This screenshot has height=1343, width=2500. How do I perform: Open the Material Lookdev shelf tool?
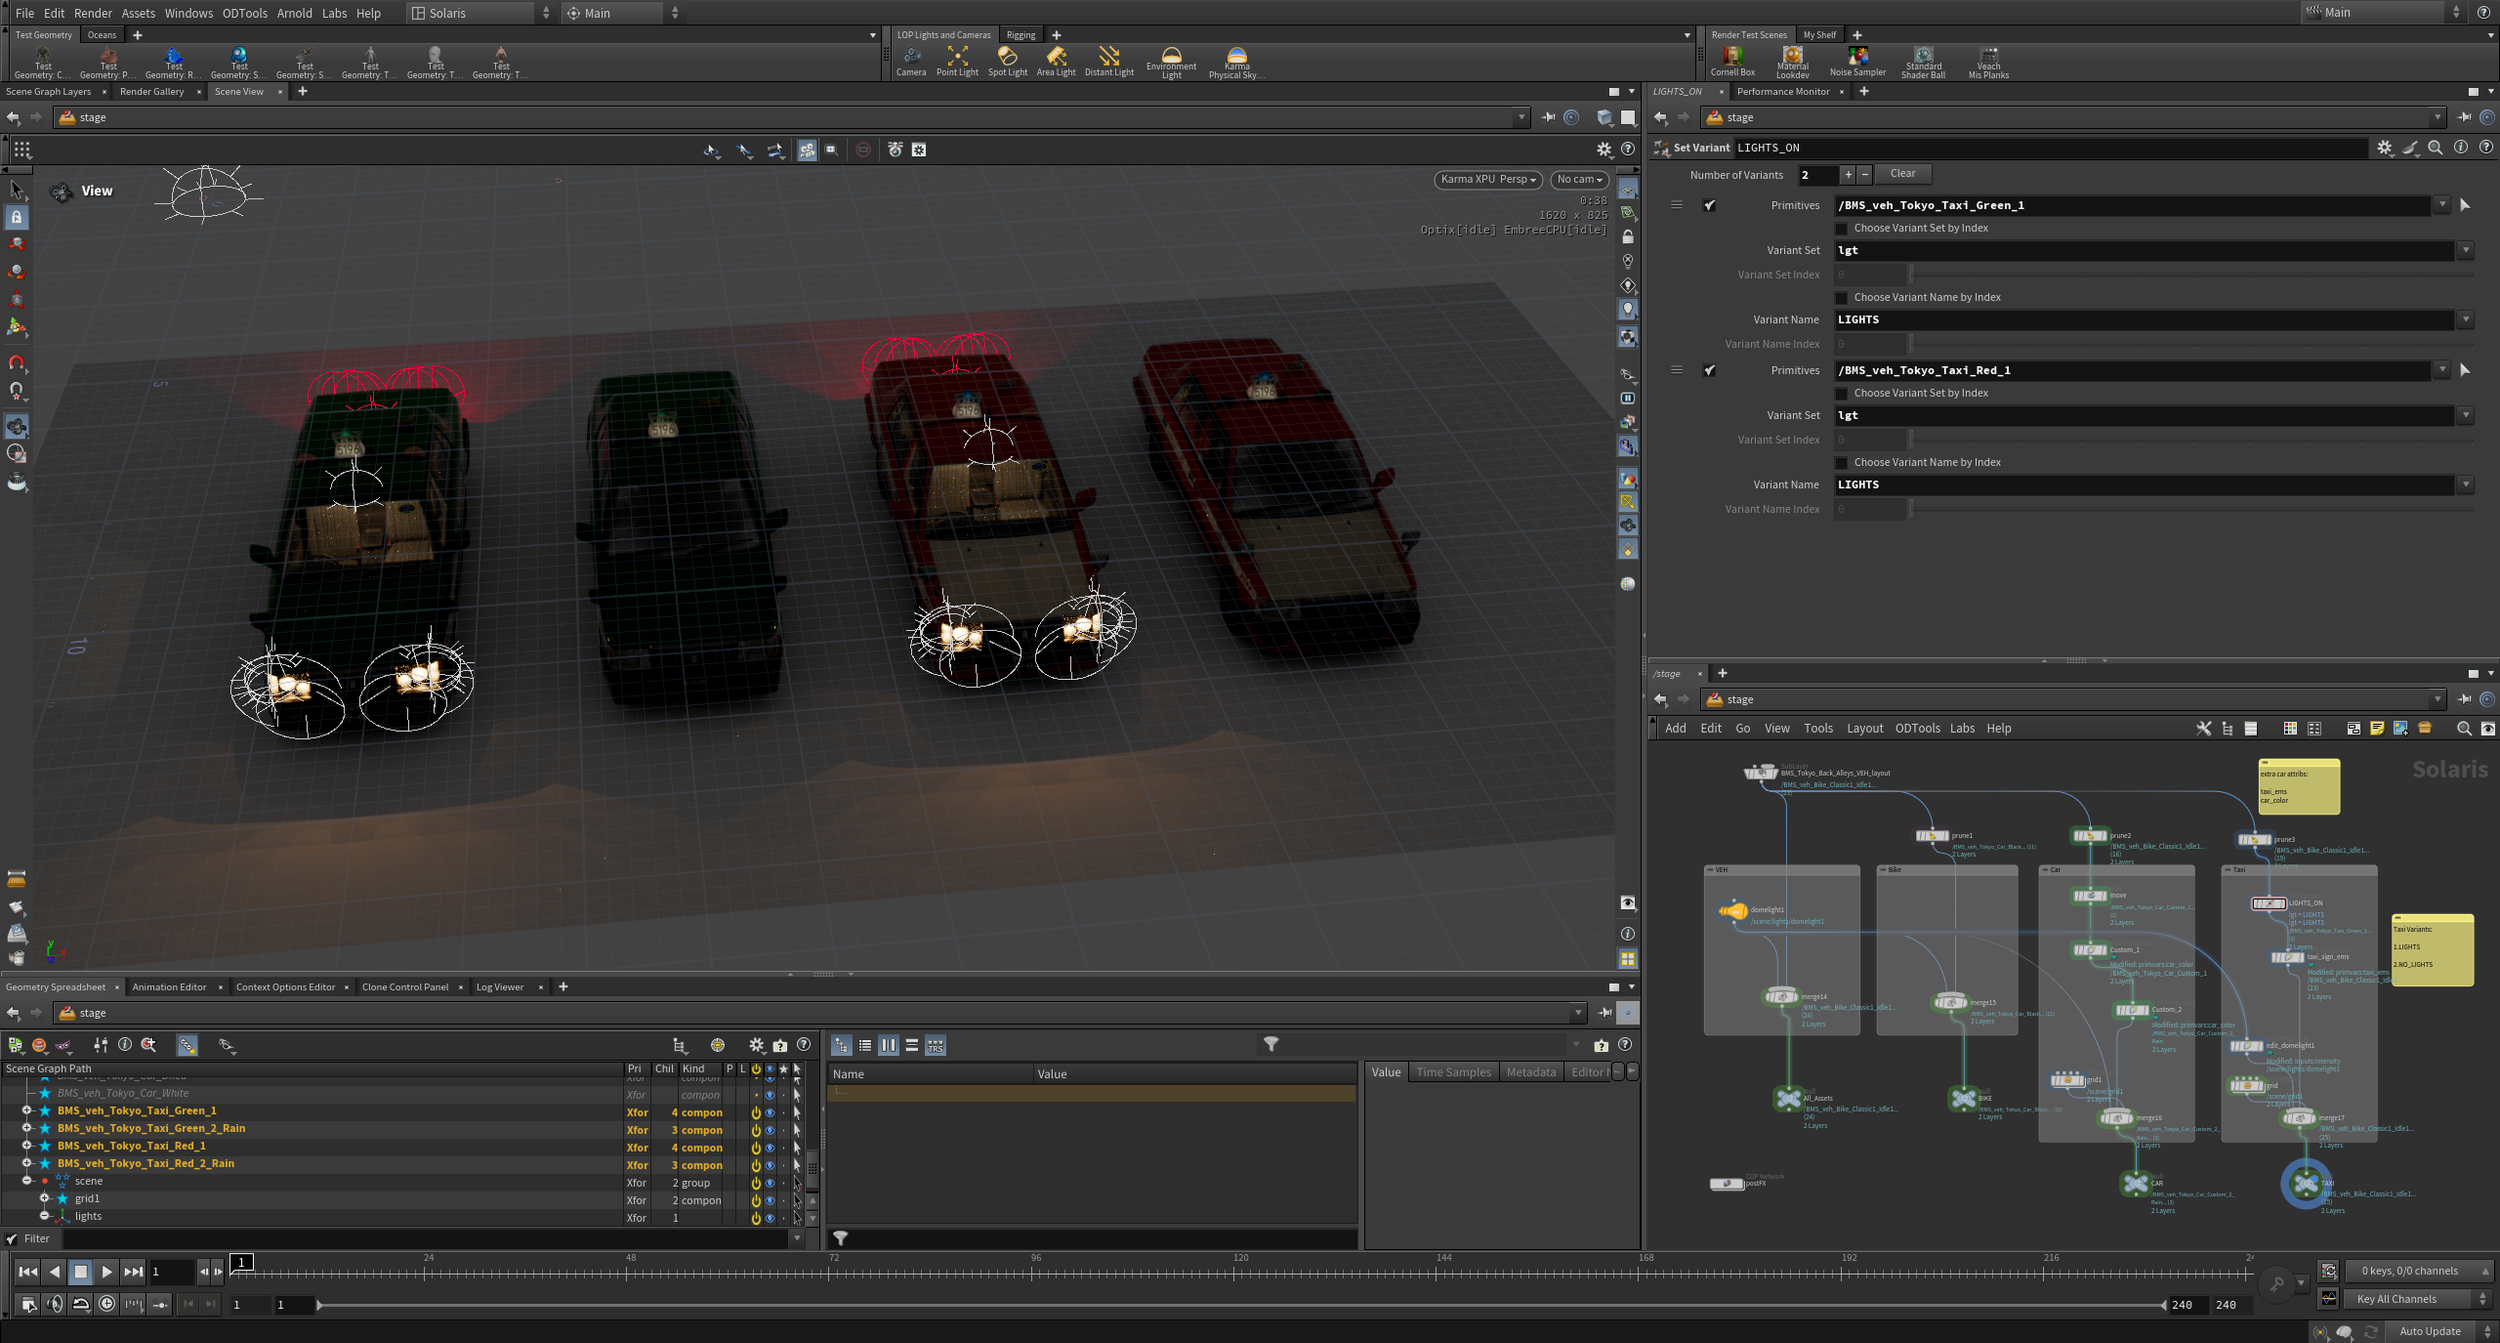[x=1792, y=63]
